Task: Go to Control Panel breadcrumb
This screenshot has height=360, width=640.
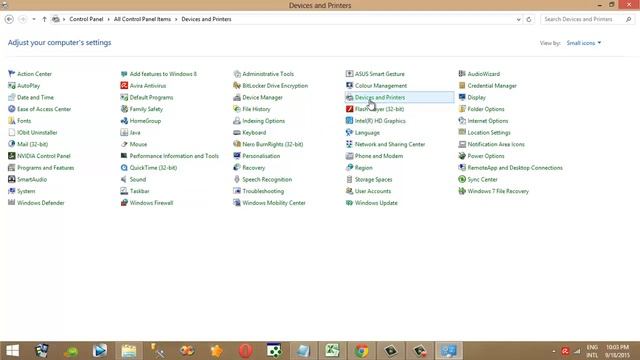Action: 86,19
